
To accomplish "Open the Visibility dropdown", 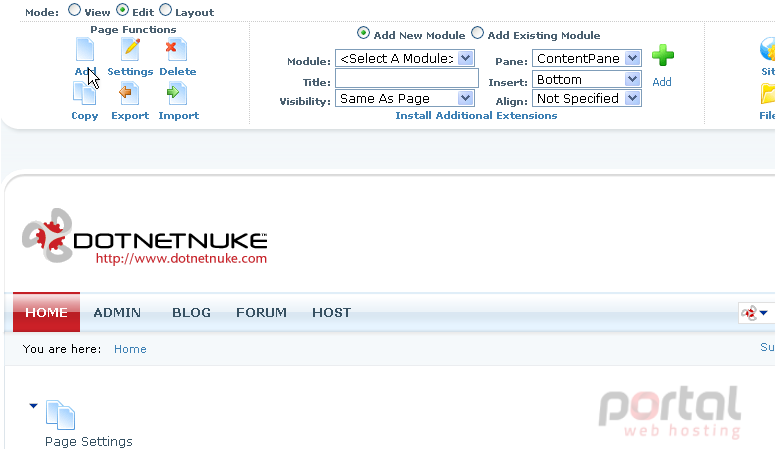I will point(405,99).
